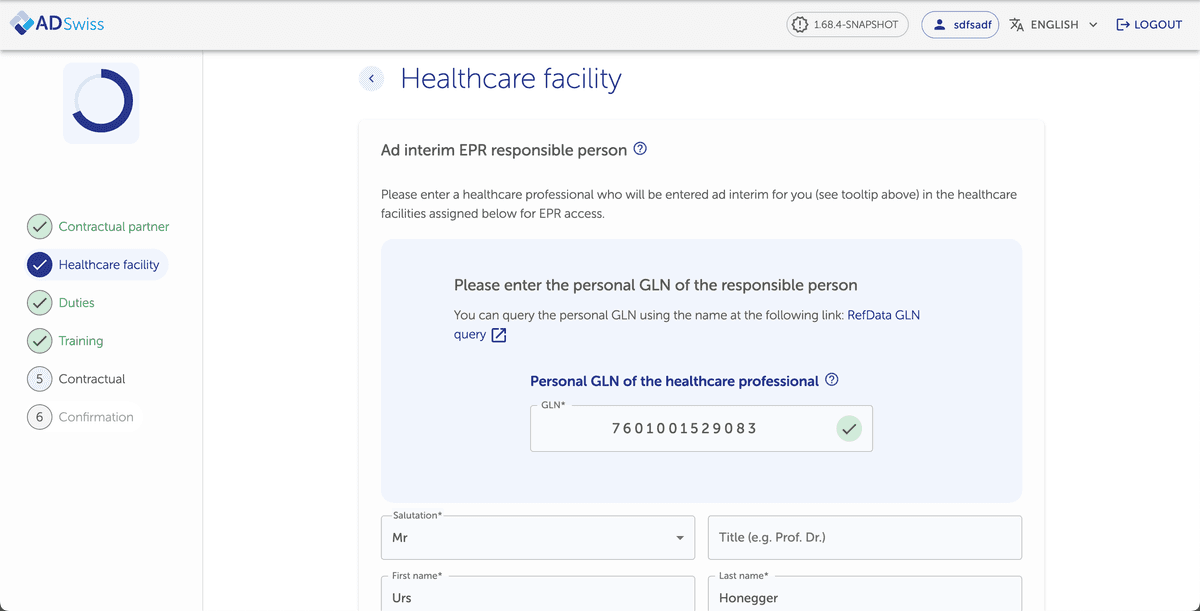Viewport: 1200px width, 611px height.
Task: Select the Healthcare facility step
Action: pyautogui.click(x=108, y=265)
